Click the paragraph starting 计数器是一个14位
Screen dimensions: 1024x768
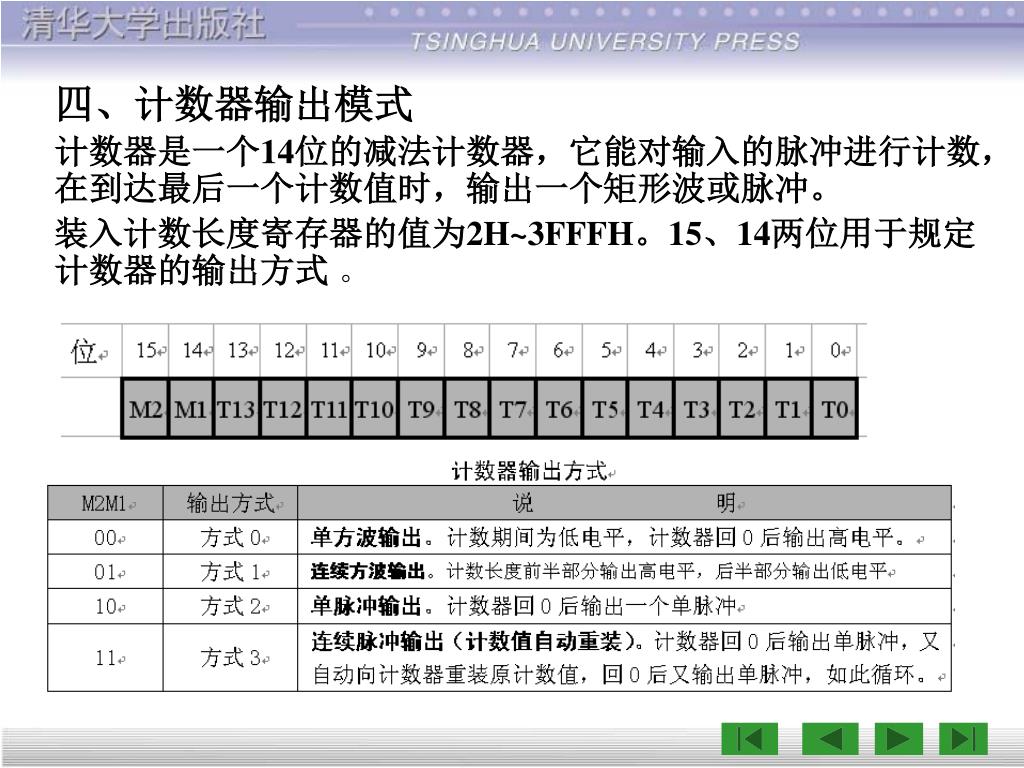(x=524, y=170)
